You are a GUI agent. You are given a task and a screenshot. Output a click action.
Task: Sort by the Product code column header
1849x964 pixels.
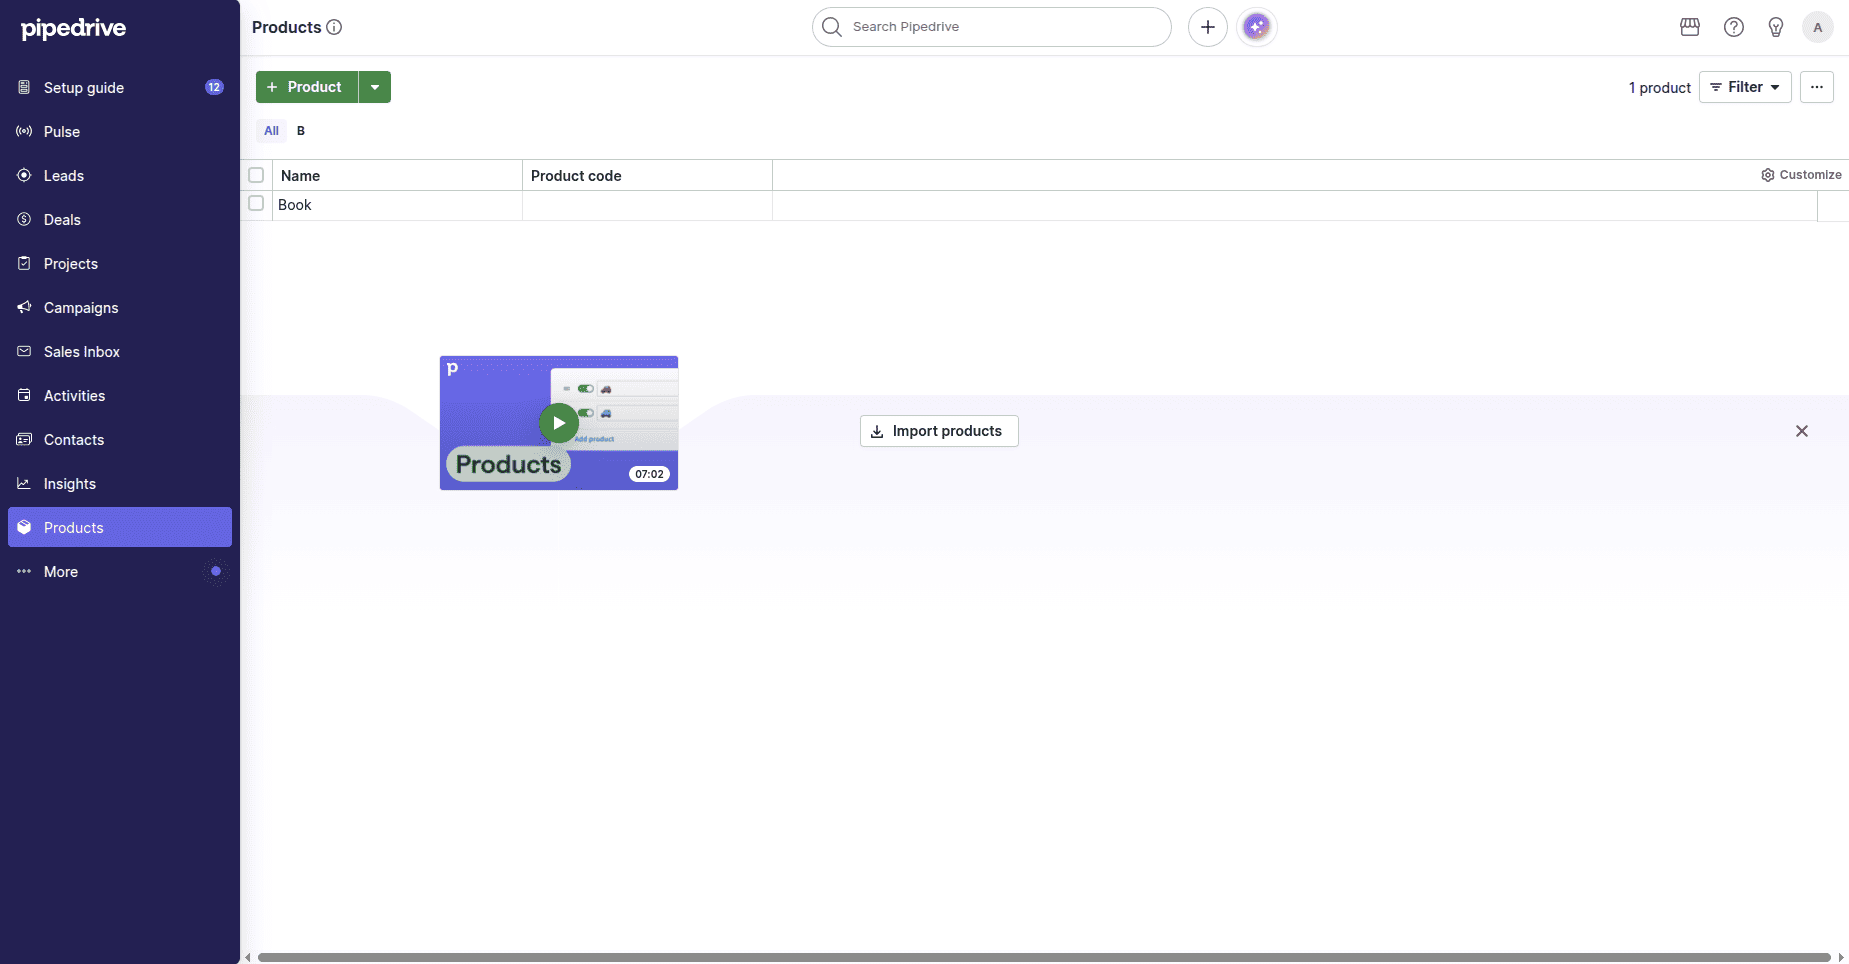(x=647, y=175)
